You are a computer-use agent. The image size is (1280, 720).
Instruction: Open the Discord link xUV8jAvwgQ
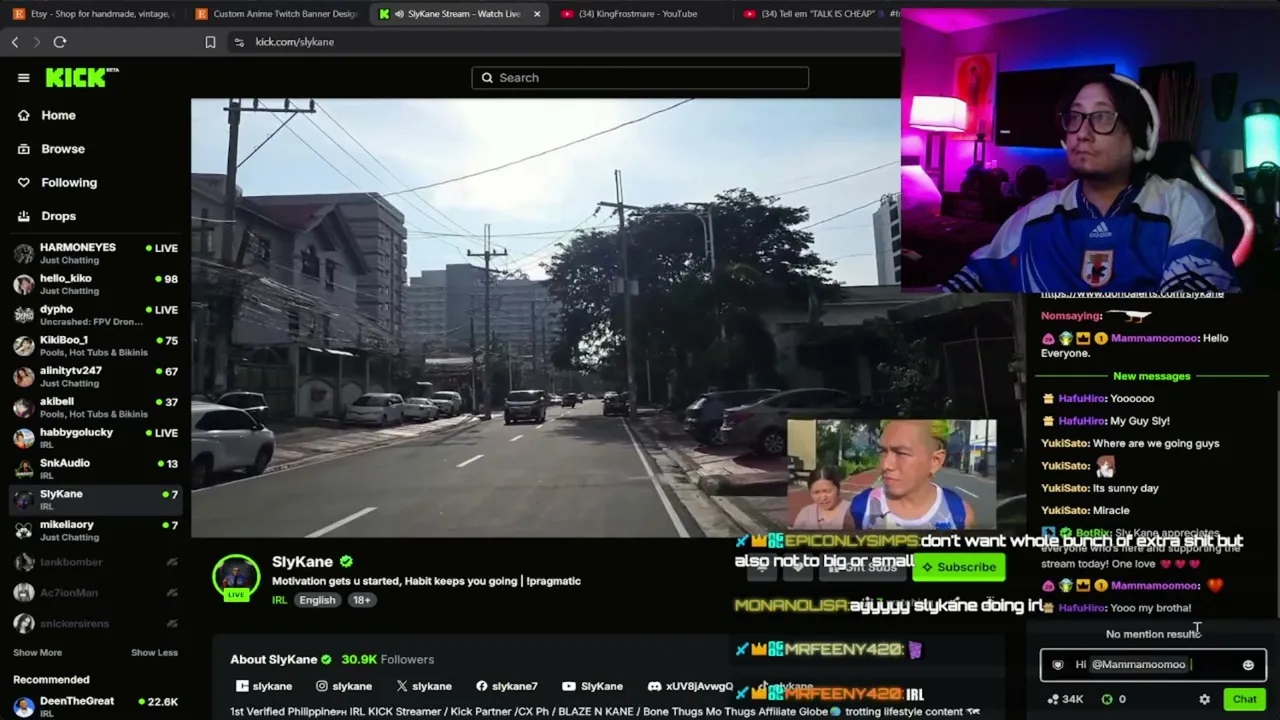(690, 686)
